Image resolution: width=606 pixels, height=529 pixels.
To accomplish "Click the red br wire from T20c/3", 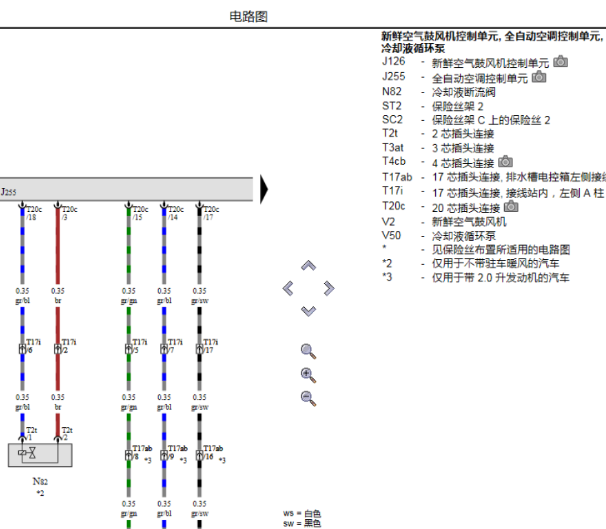I will coord(58,247).
